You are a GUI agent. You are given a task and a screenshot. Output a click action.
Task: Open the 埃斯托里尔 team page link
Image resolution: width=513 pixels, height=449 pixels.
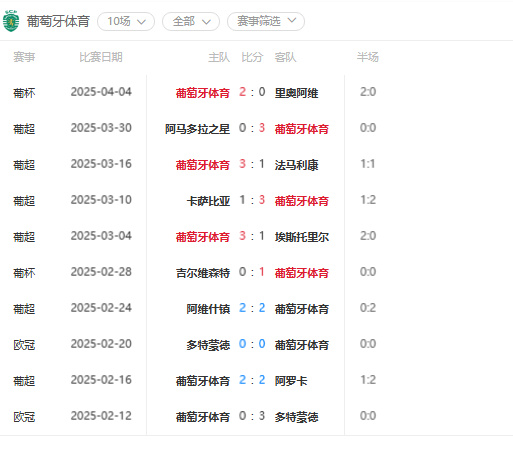click(302, 237)
